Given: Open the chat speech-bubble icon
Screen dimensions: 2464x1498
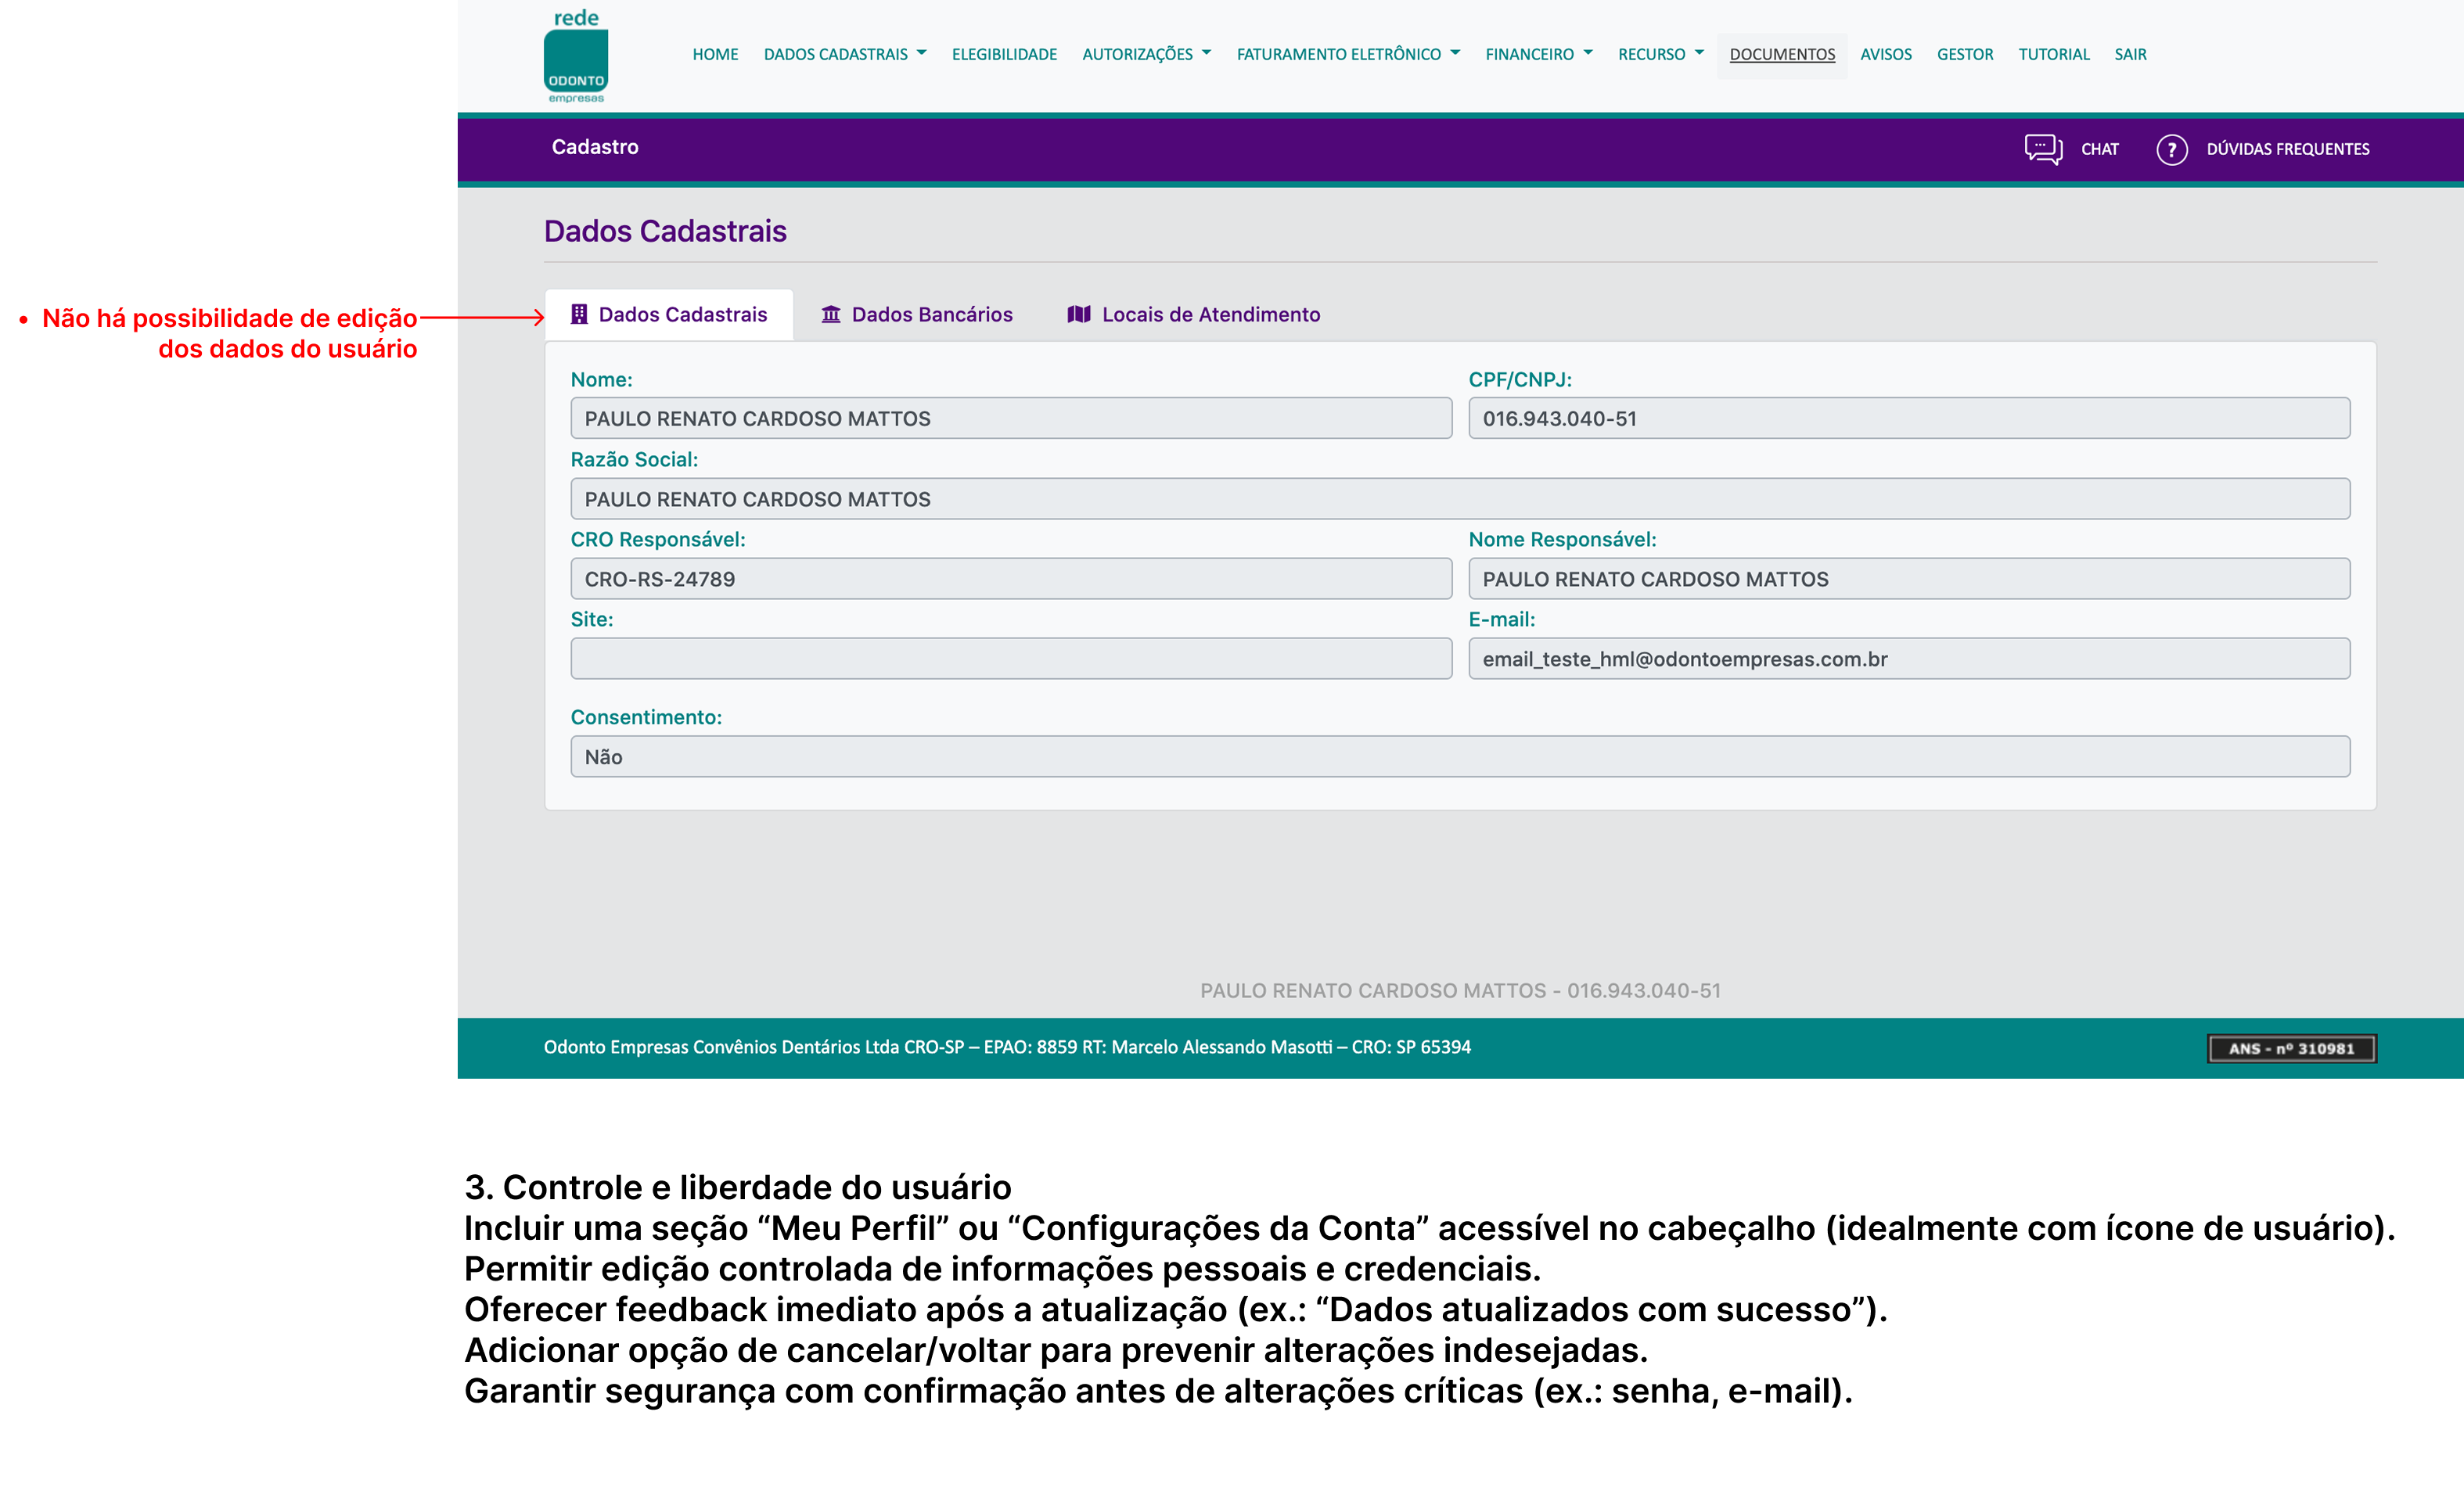Looking at the screenshot, I should click(x=2042, y=149).
